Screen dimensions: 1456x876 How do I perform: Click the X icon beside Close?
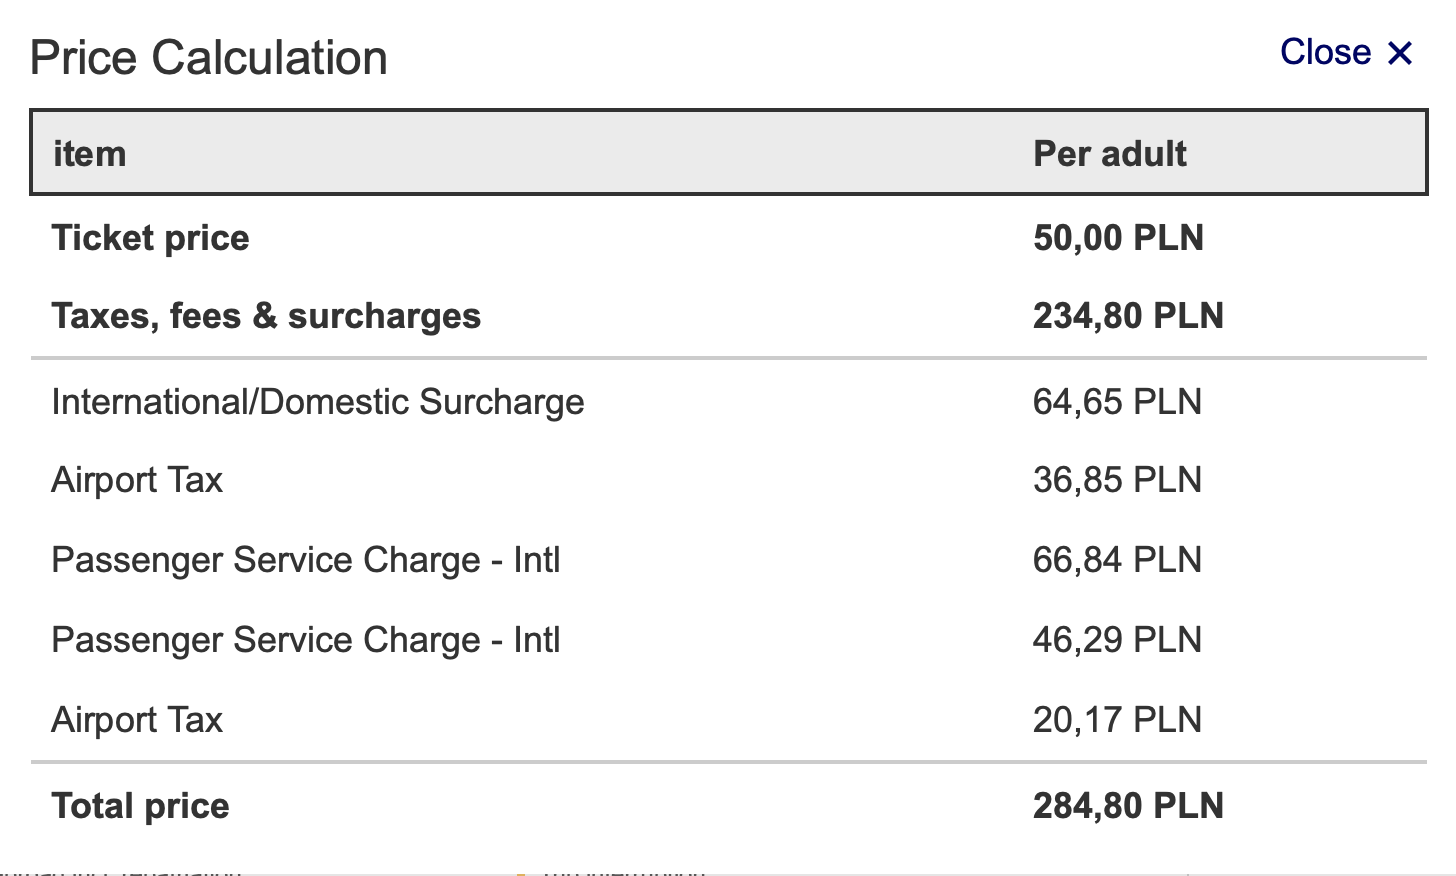click(x=1400, y=53)
